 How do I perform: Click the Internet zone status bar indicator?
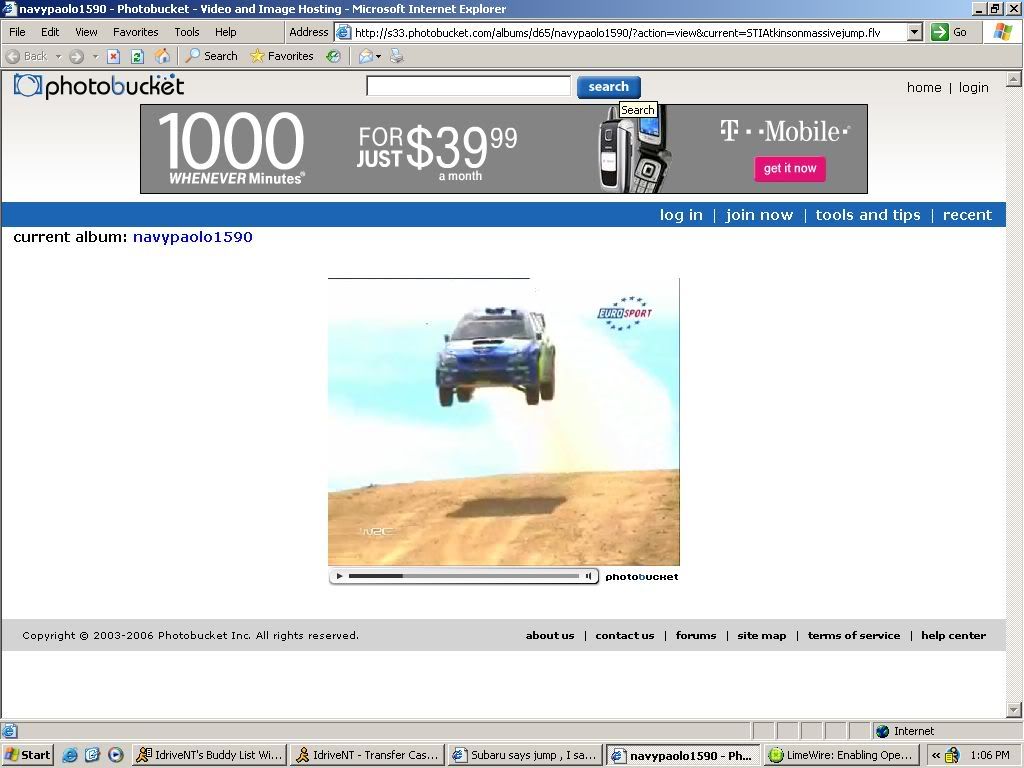[x=904, y=731]
